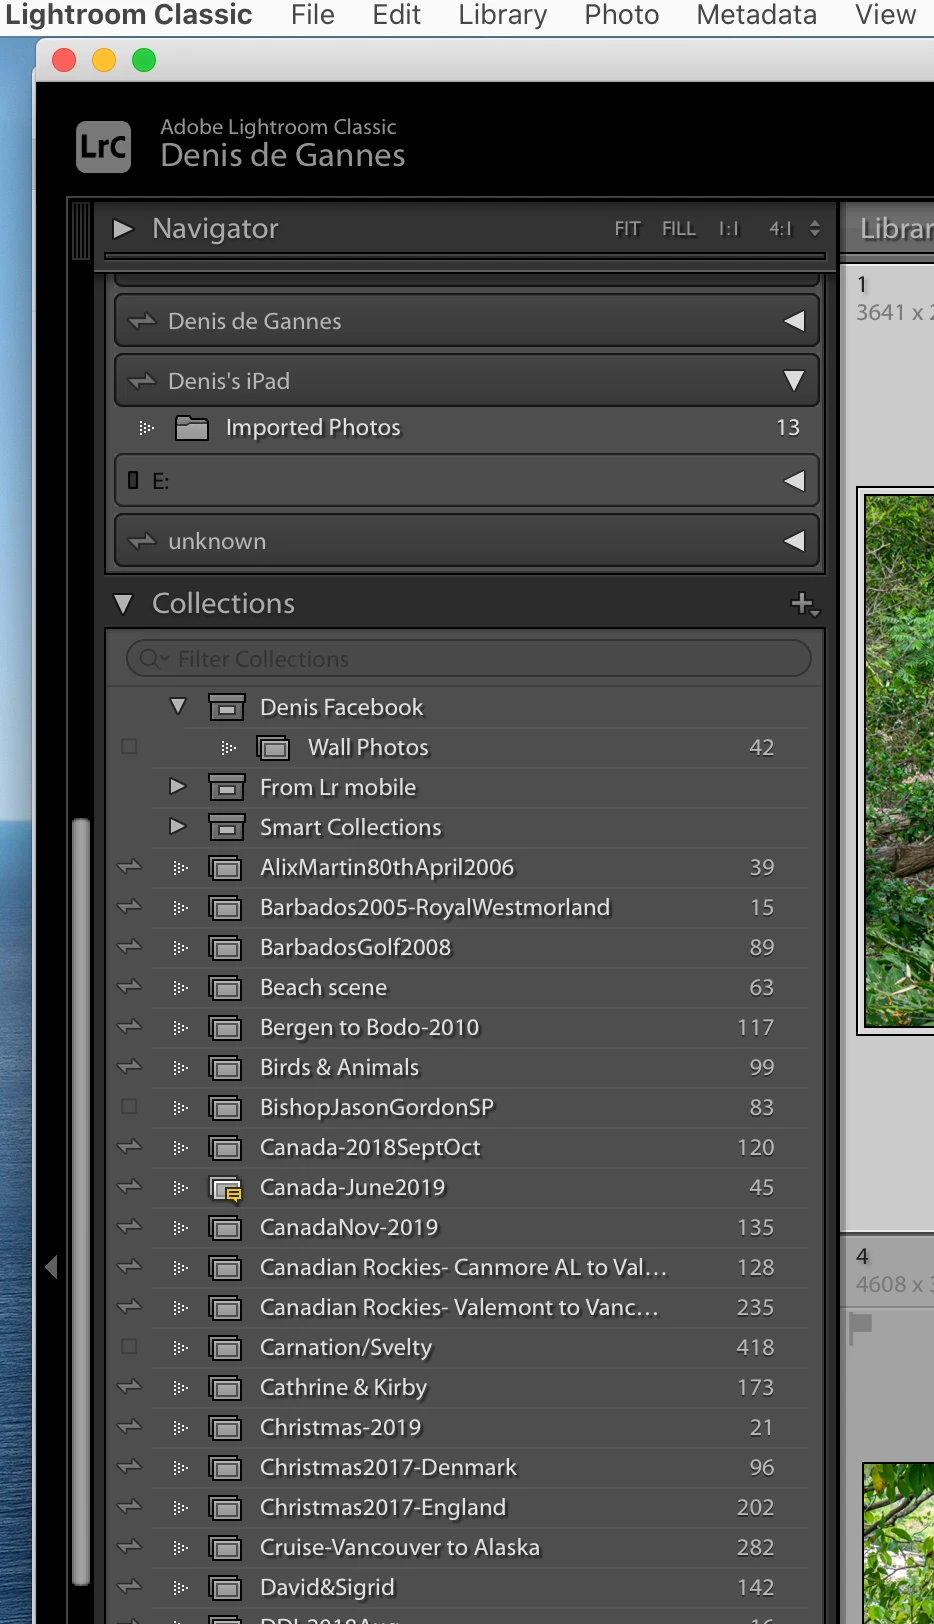Open the Metadata menu
This screenshot has height=1624, width=934.
757,15
